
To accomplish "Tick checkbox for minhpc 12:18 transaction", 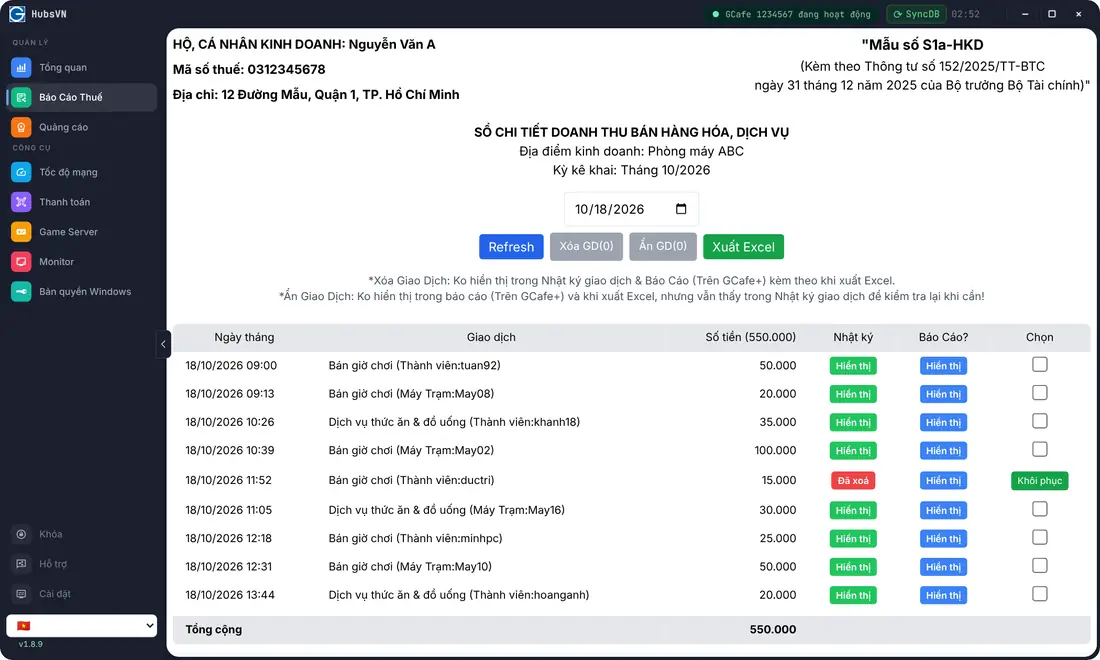I will [1040, 537].
